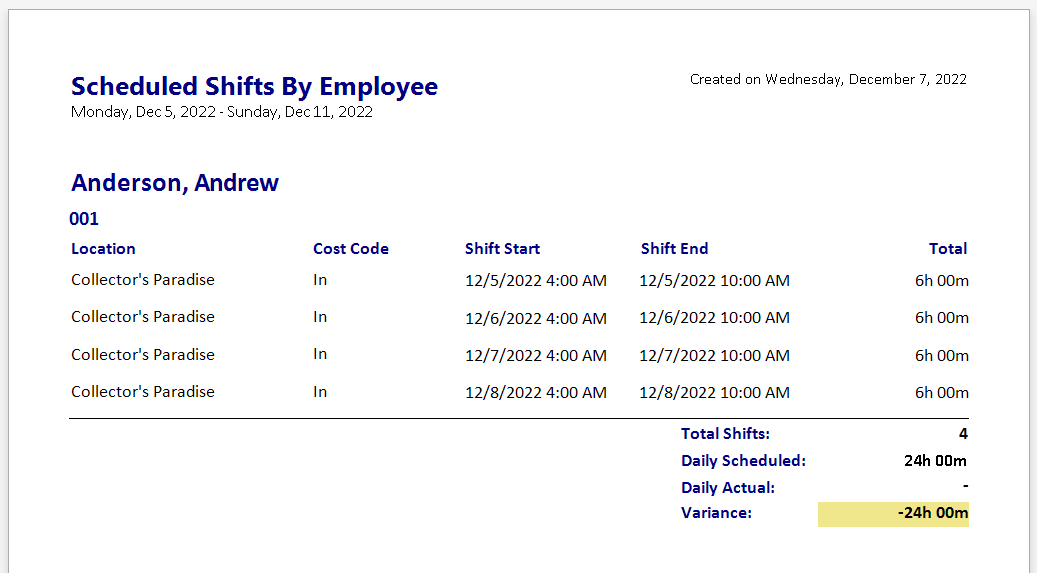Click cost code 'In' in the 12/7/2022 row

(x=320, y=354)
